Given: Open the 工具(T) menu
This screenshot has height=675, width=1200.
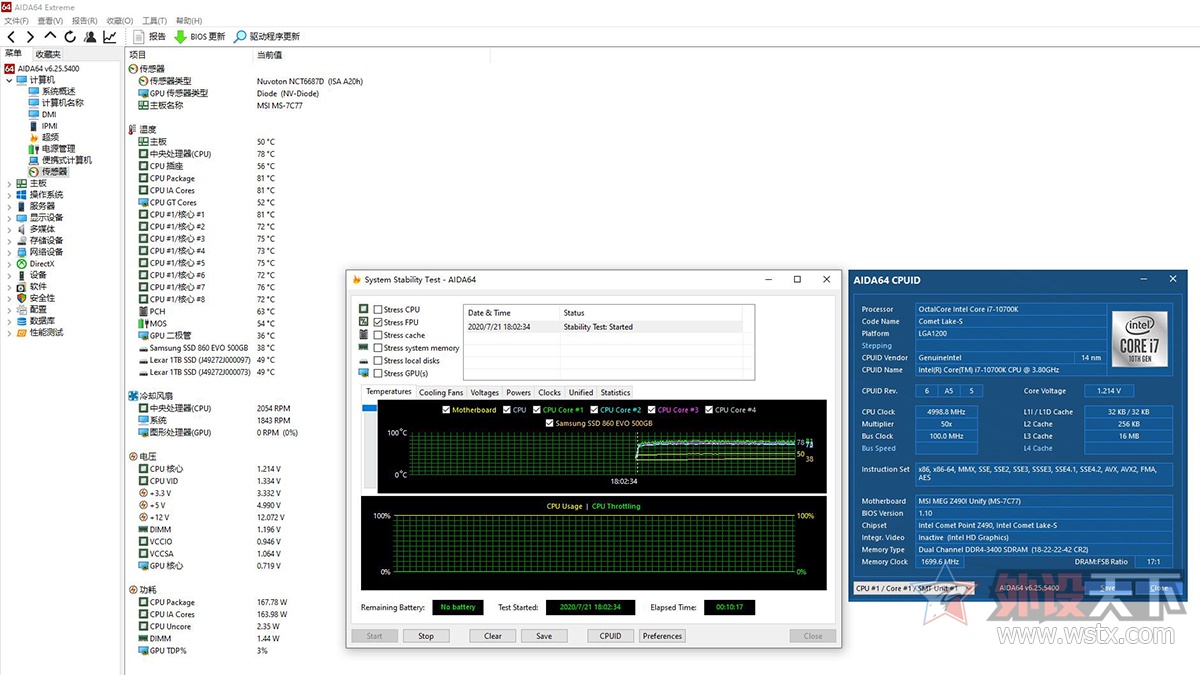Looking at the screenshot, I should point(154,20).
